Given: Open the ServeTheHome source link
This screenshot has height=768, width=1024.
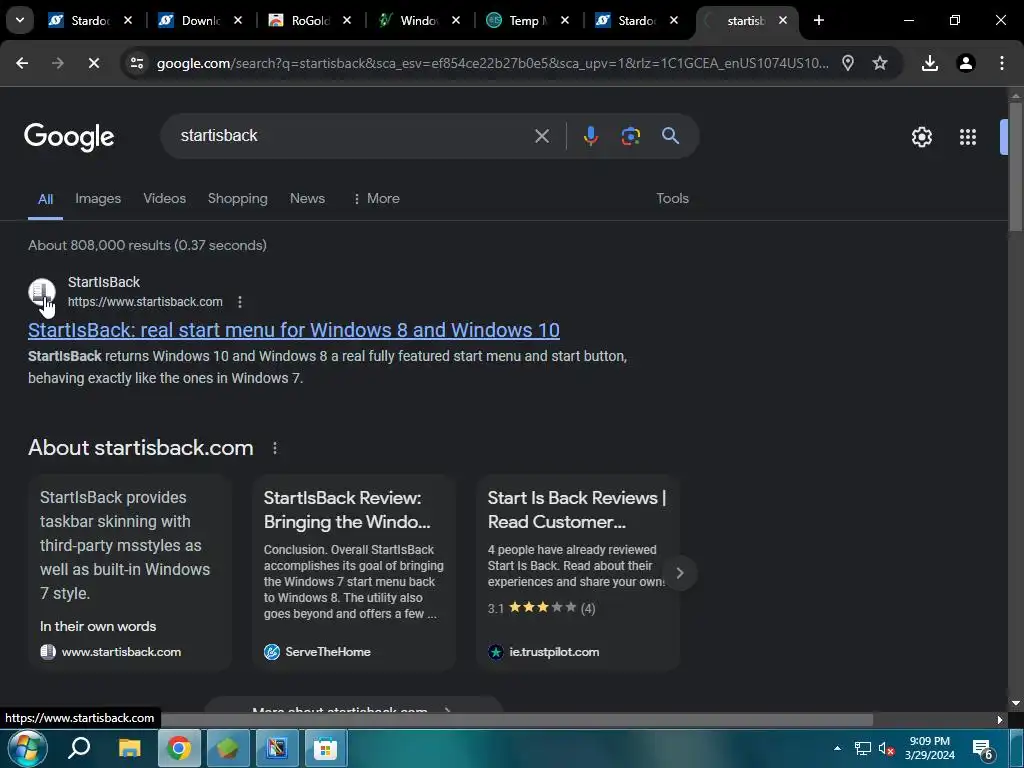Looking at the screenshot, I should pyautogui.click(x=317, y=652).
